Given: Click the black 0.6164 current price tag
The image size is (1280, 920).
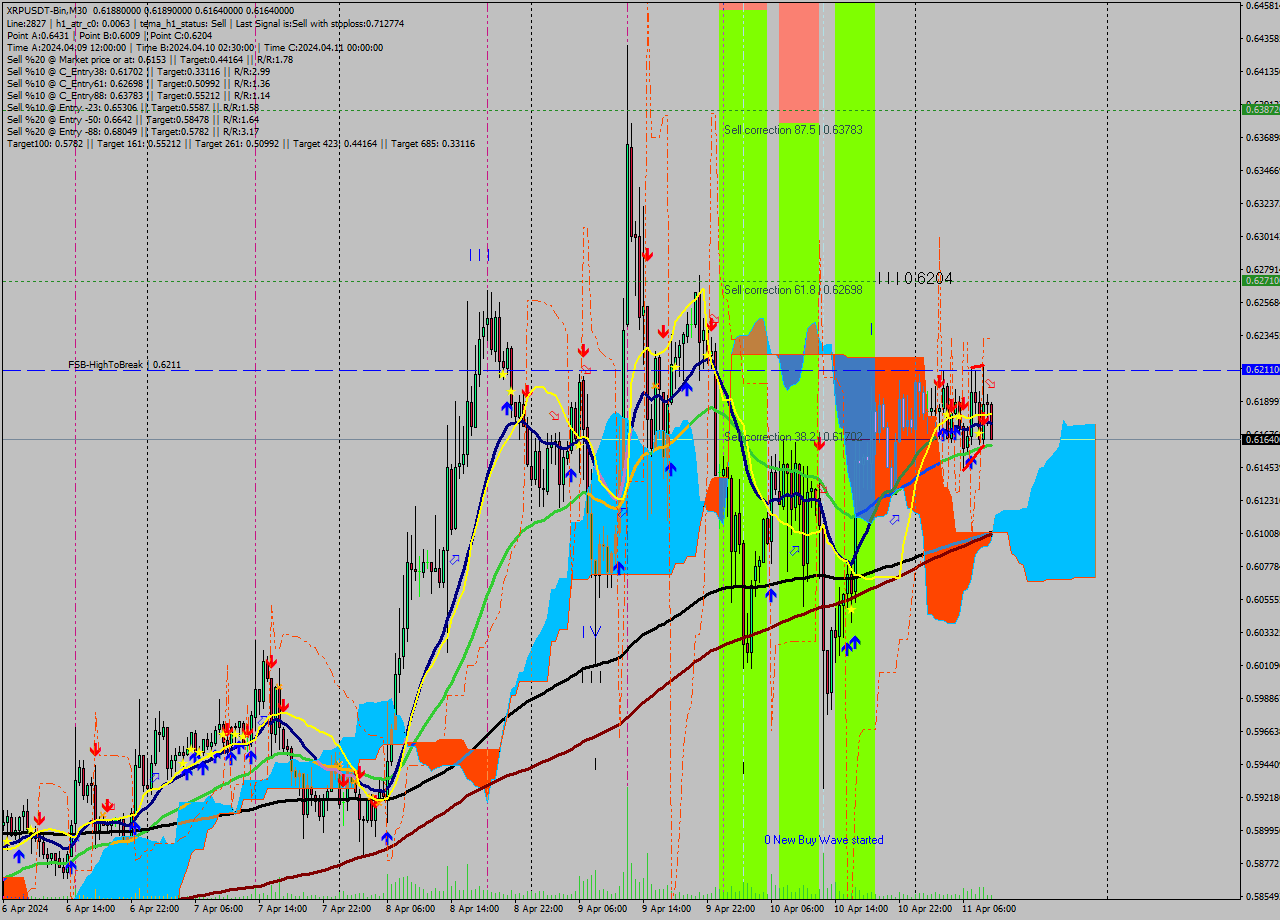Looking at the screenshot, I should (1260, 439).
